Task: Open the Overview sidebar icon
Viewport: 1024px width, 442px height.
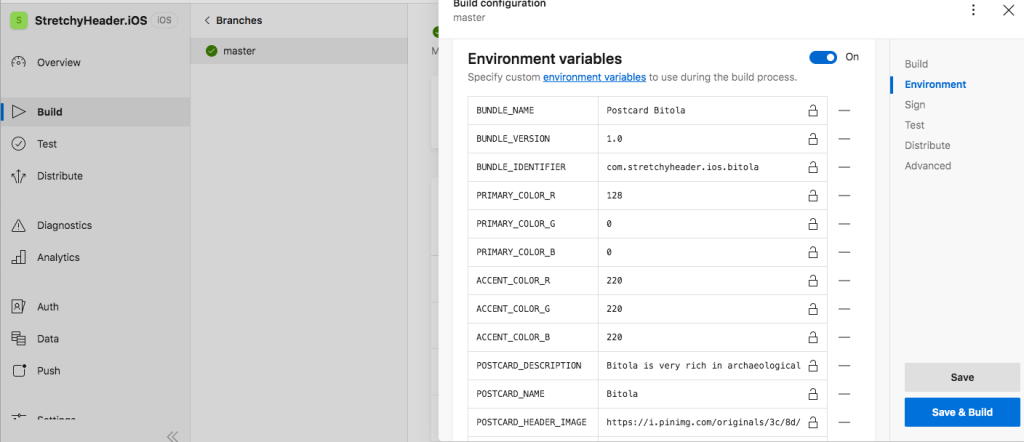Action: pos(18,63)
